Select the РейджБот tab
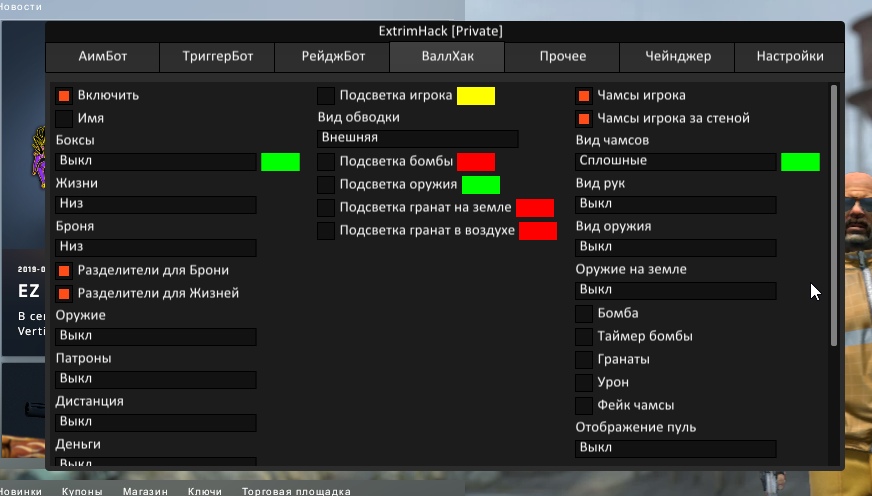Image resolution: width=872 pixels, height=496 pixels. click(333, 57)
